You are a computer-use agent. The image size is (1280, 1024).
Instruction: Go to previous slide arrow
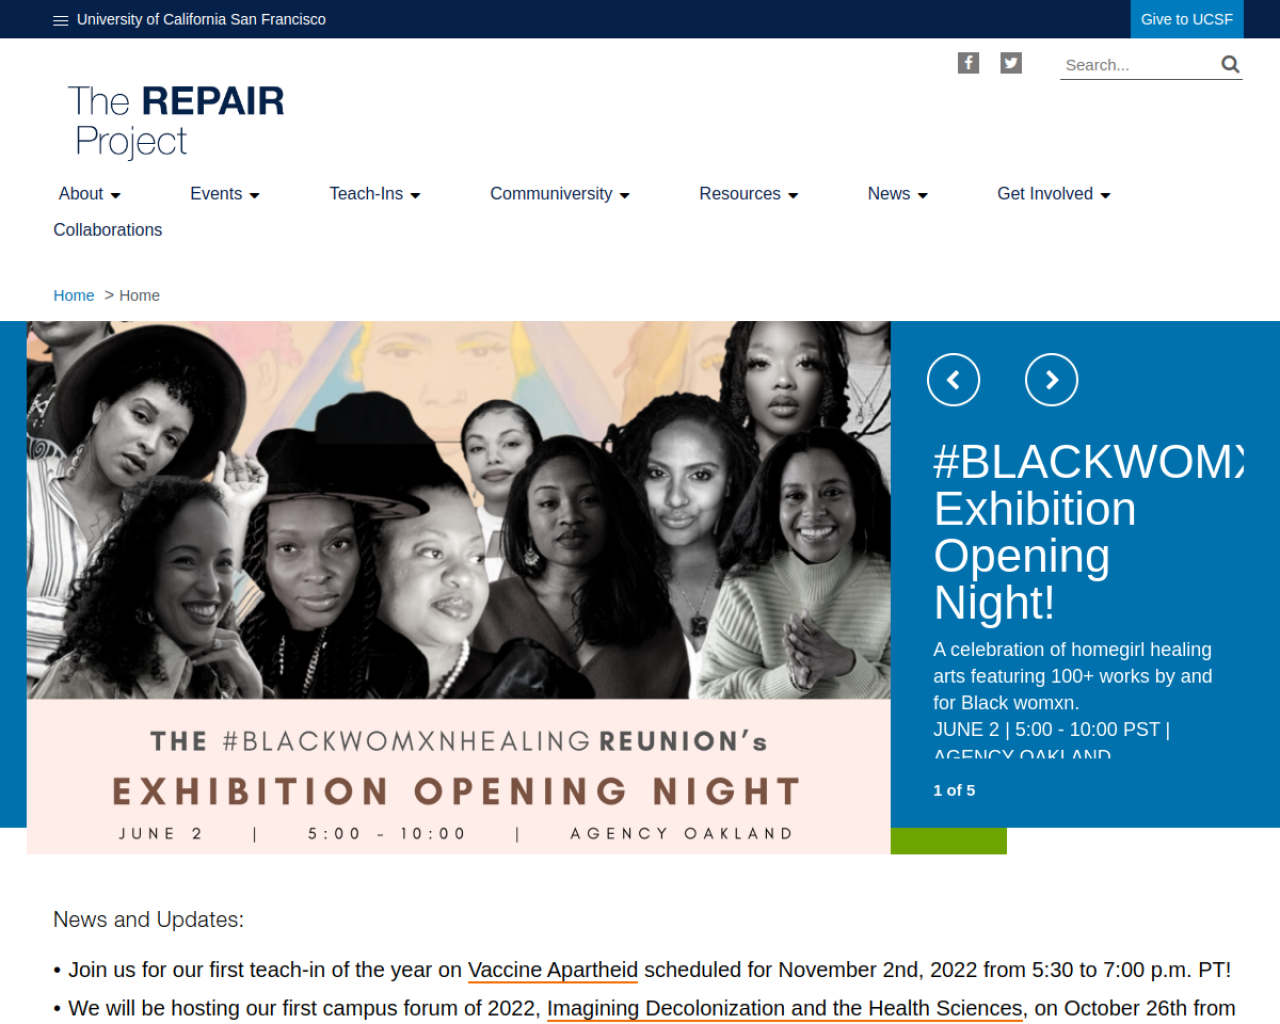click(953, 380)
